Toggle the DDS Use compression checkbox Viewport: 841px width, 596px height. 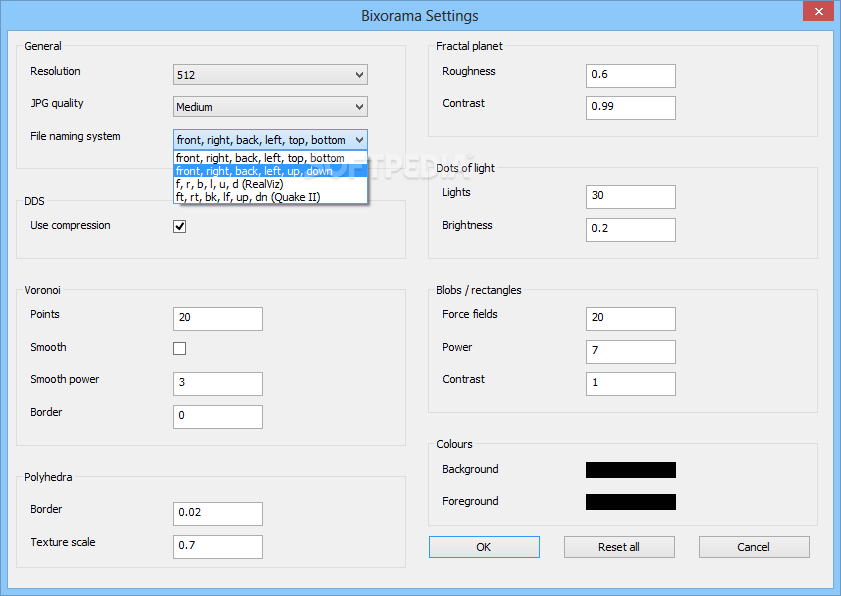coord(180,226)
